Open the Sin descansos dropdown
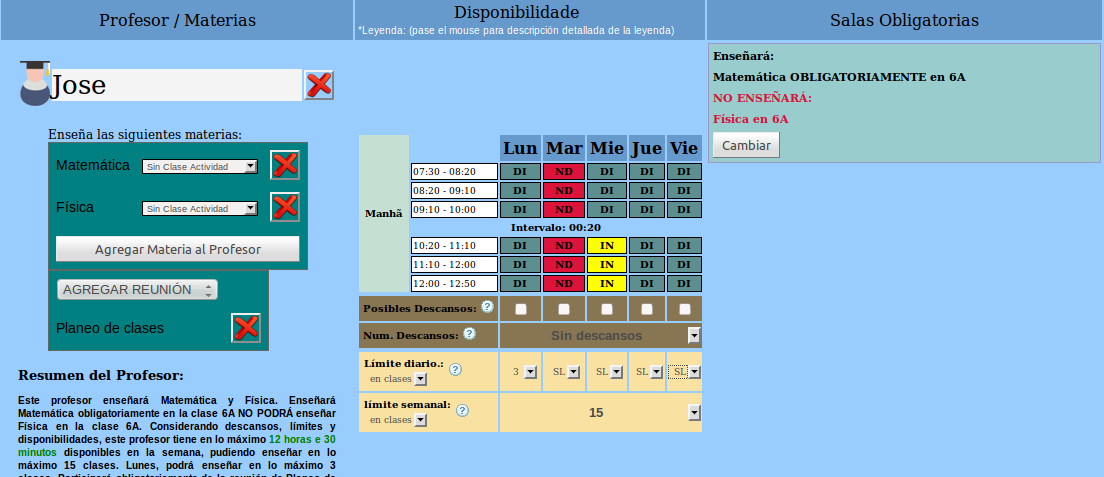Screen dimensions: 1104x477 600,335
